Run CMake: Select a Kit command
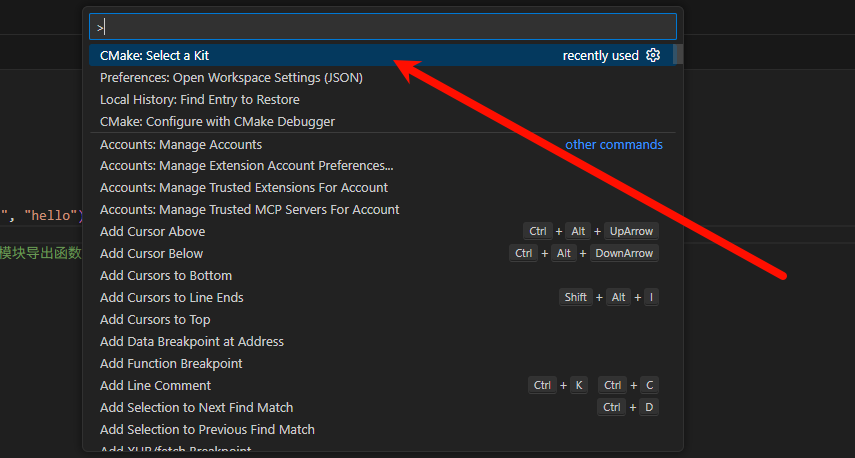The image size is (855, 458). (381, 56)
